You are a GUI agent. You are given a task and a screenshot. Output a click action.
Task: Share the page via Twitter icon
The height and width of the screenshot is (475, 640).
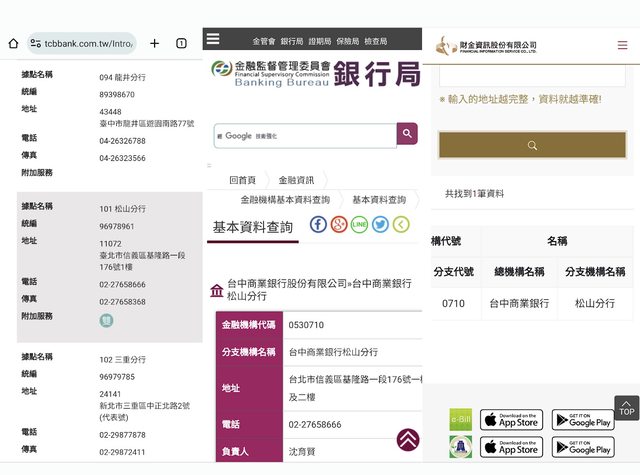pyautogui.click(x=380, y=224)
